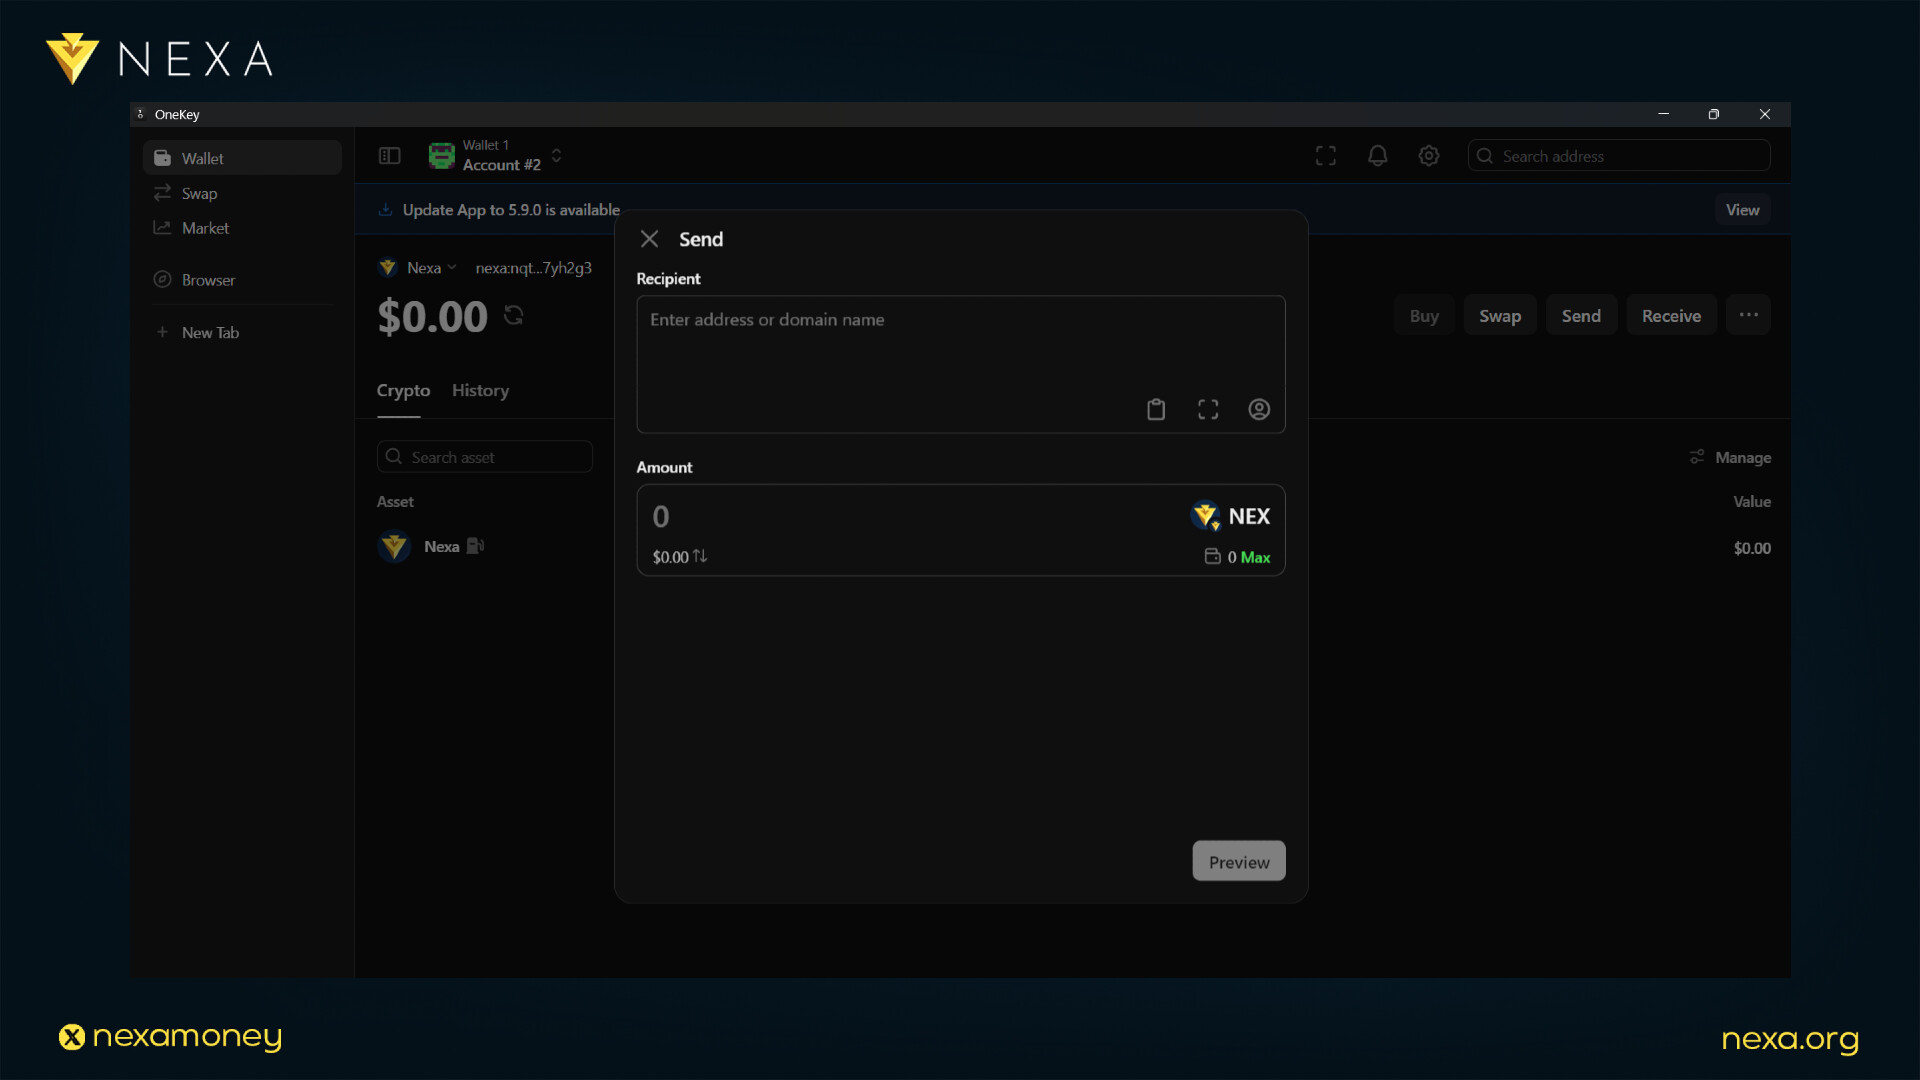Maximize the OneKey window

[x=1714, y=114]
